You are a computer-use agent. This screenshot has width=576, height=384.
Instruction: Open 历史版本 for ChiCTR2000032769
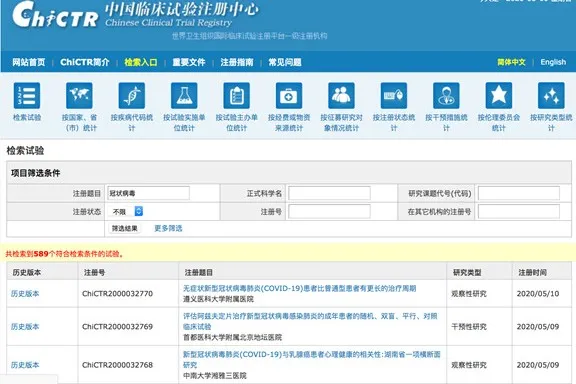click(25, 327)
